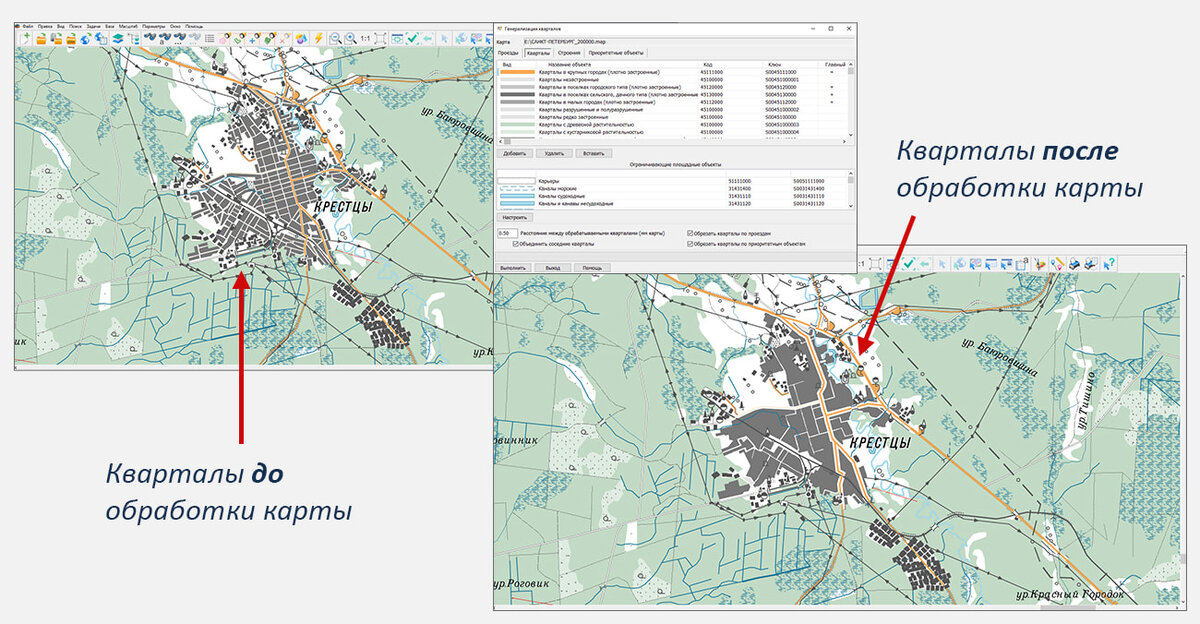Set scale to 1:1 in toolbar
This screenshot has height=624, width=1200.
[x=365, y=38]
